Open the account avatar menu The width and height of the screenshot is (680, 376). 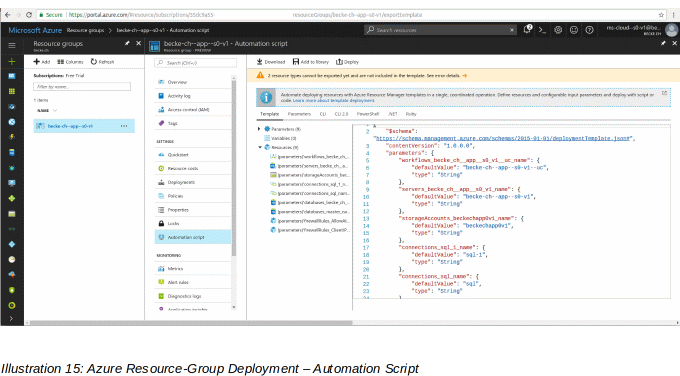click(x=671, y=29)
